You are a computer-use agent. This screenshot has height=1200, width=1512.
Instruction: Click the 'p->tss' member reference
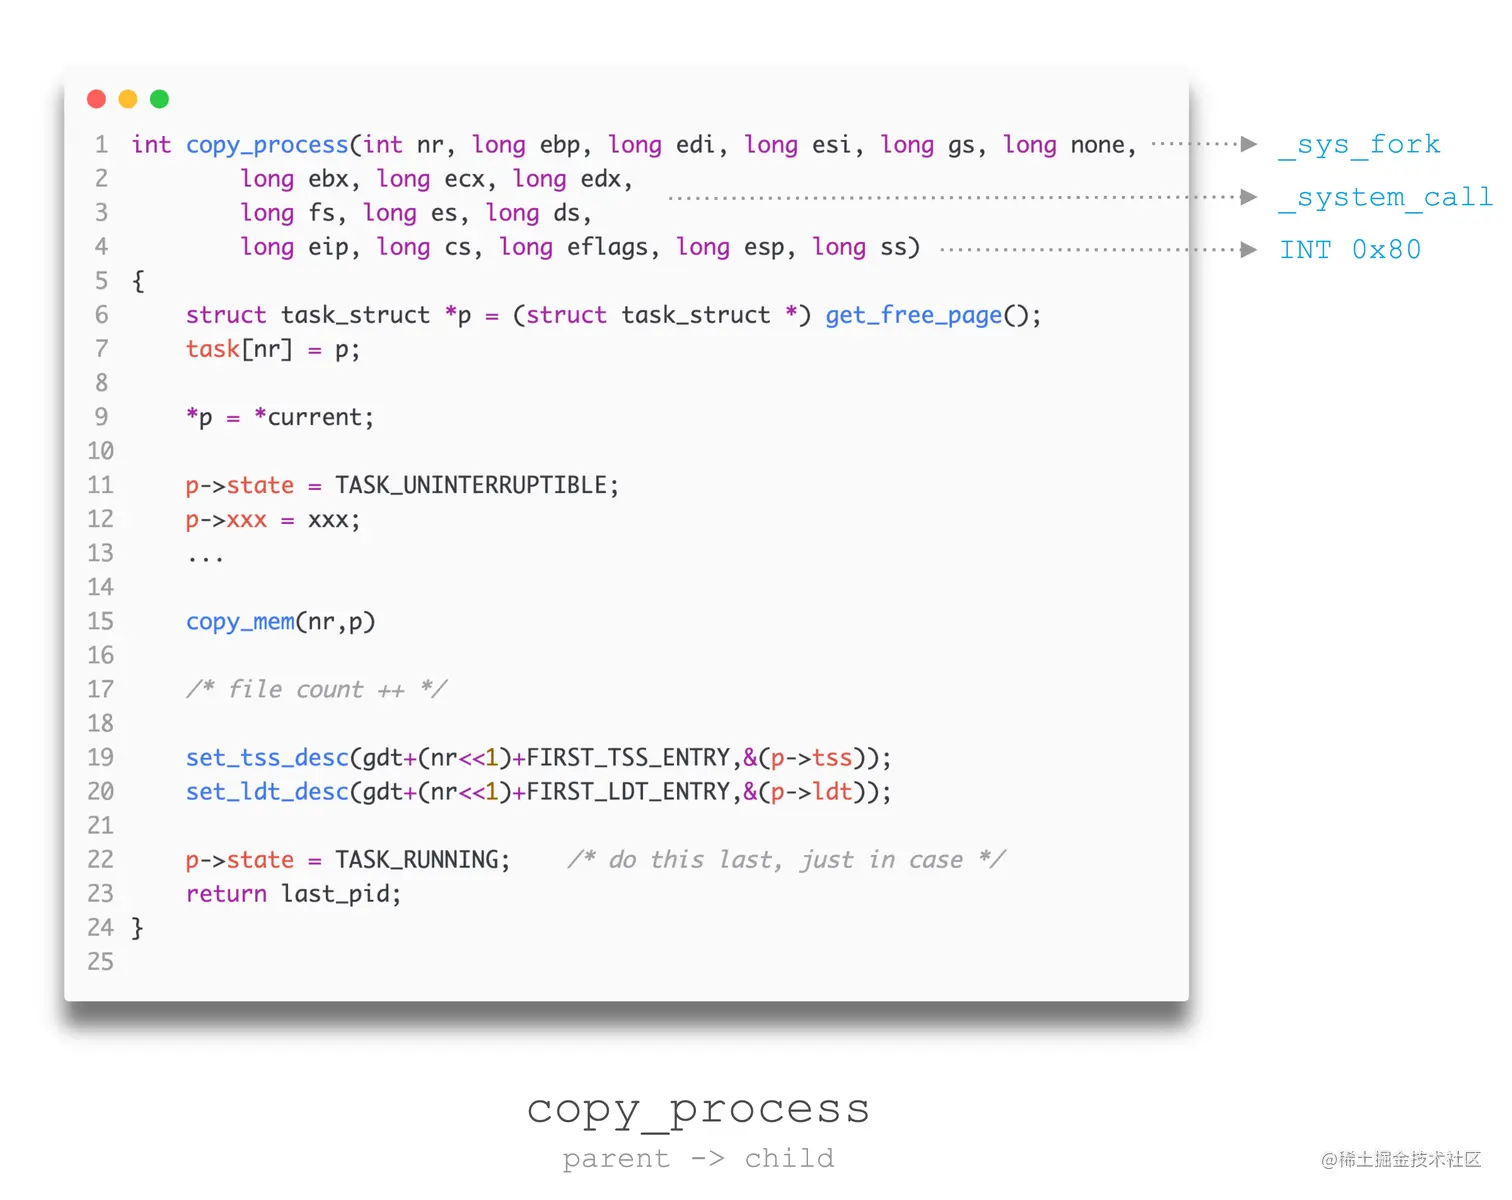[811, 758]
